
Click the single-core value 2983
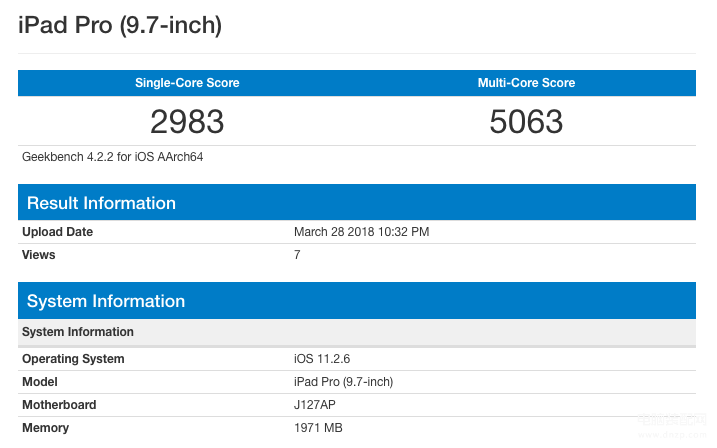tap(187, 122)
